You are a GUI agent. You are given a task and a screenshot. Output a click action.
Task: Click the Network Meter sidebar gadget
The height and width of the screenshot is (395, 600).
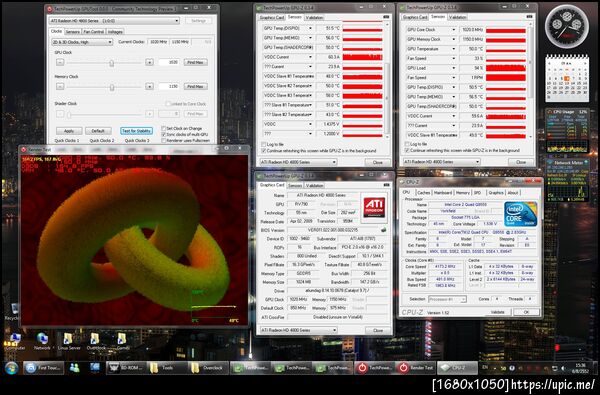pyautogui.click(x=567, y=180)
